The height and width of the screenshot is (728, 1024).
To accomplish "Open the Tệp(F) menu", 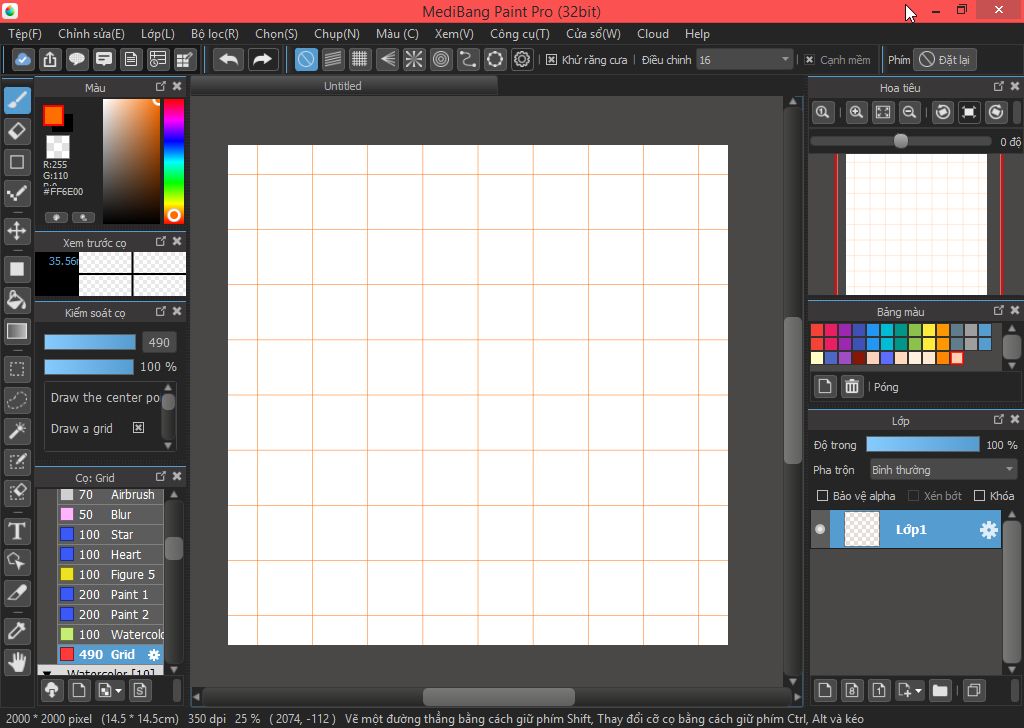I will tap(25, 34).
